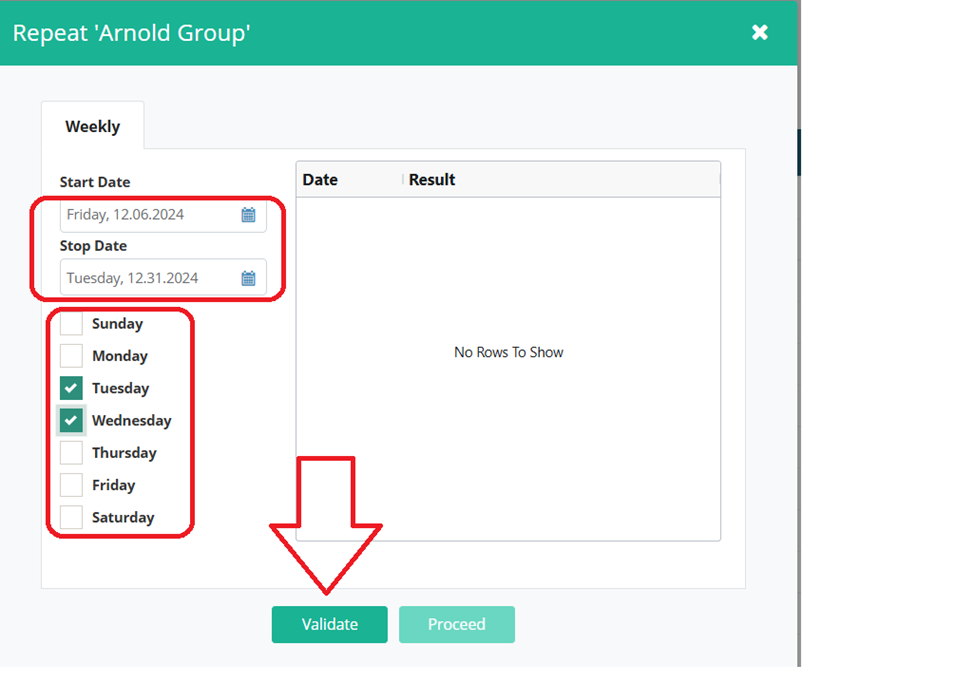Uncheck the Wednesday checkbox
This screenshot has width=975, height=684.
point(72,420)
